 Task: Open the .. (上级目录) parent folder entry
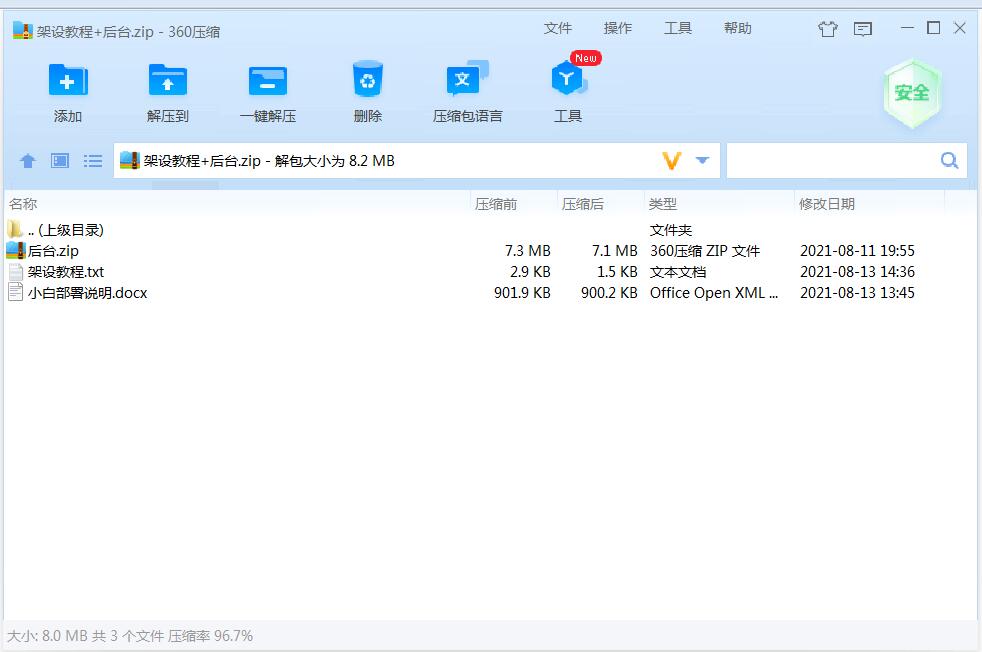point(65,230)
